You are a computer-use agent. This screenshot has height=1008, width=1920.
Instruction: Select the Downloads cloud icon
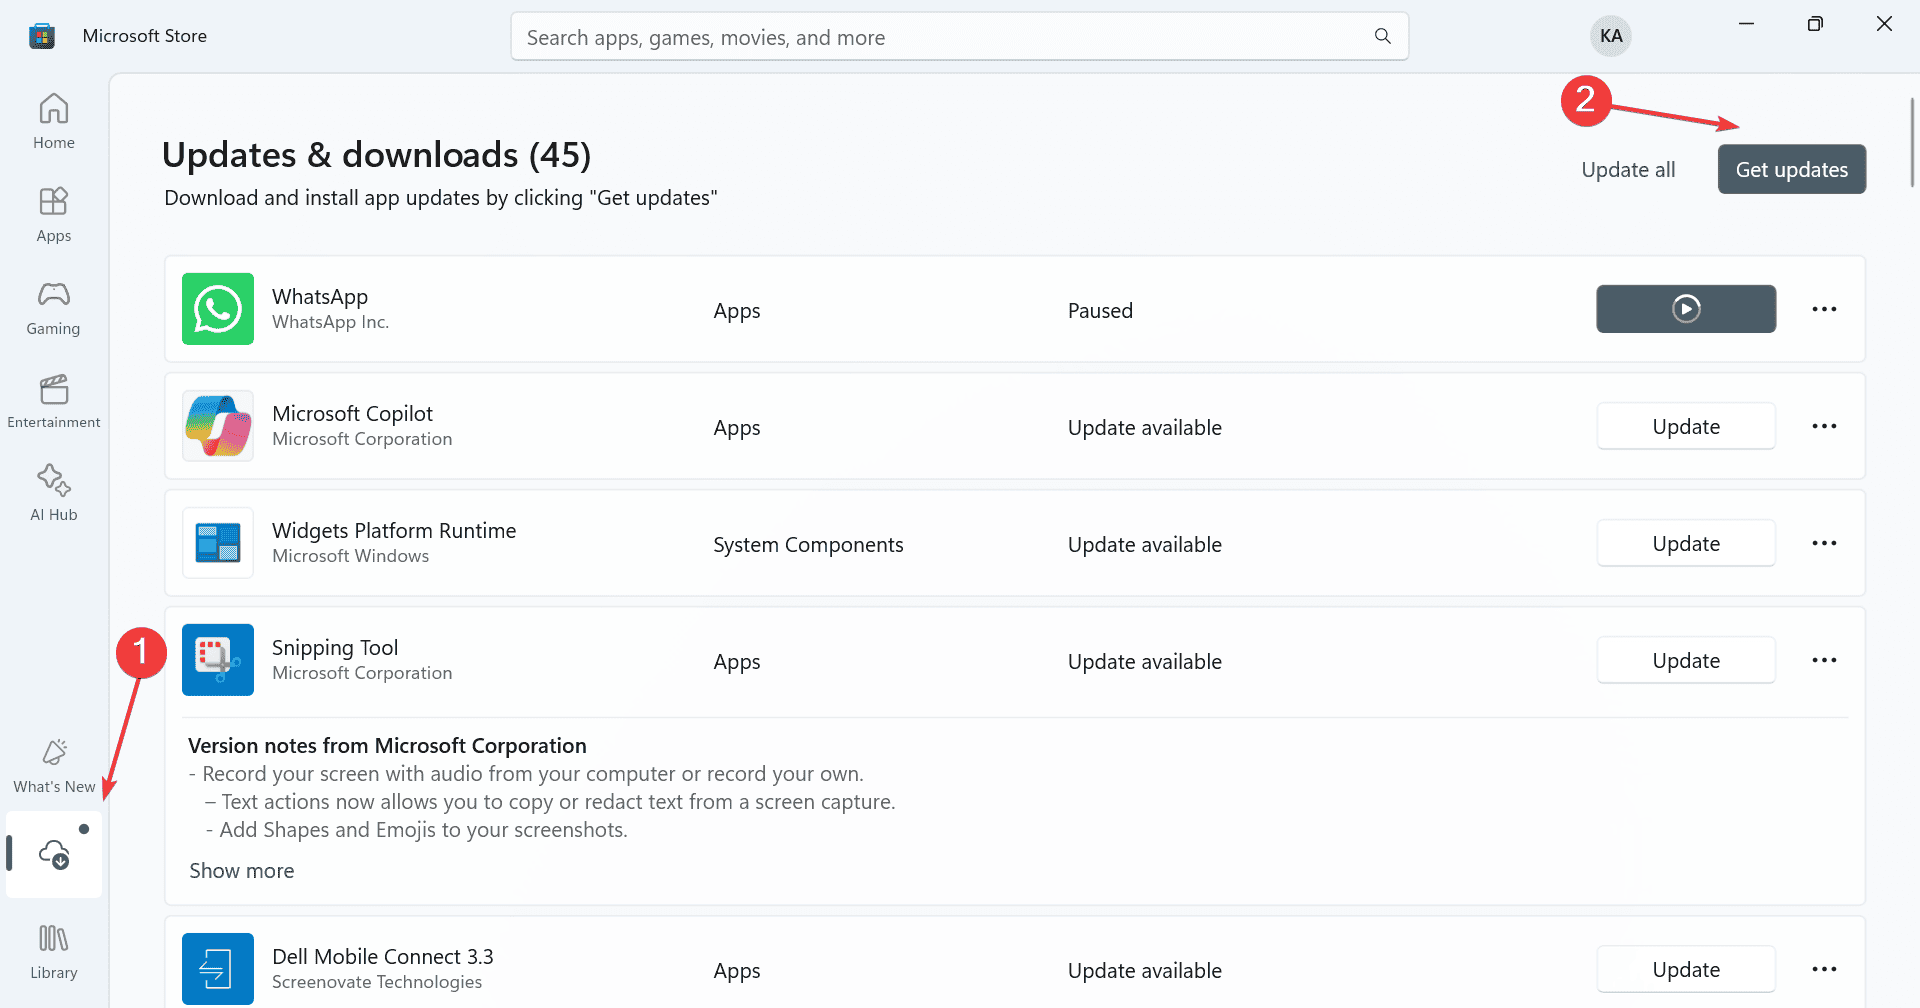coord(54,854)
